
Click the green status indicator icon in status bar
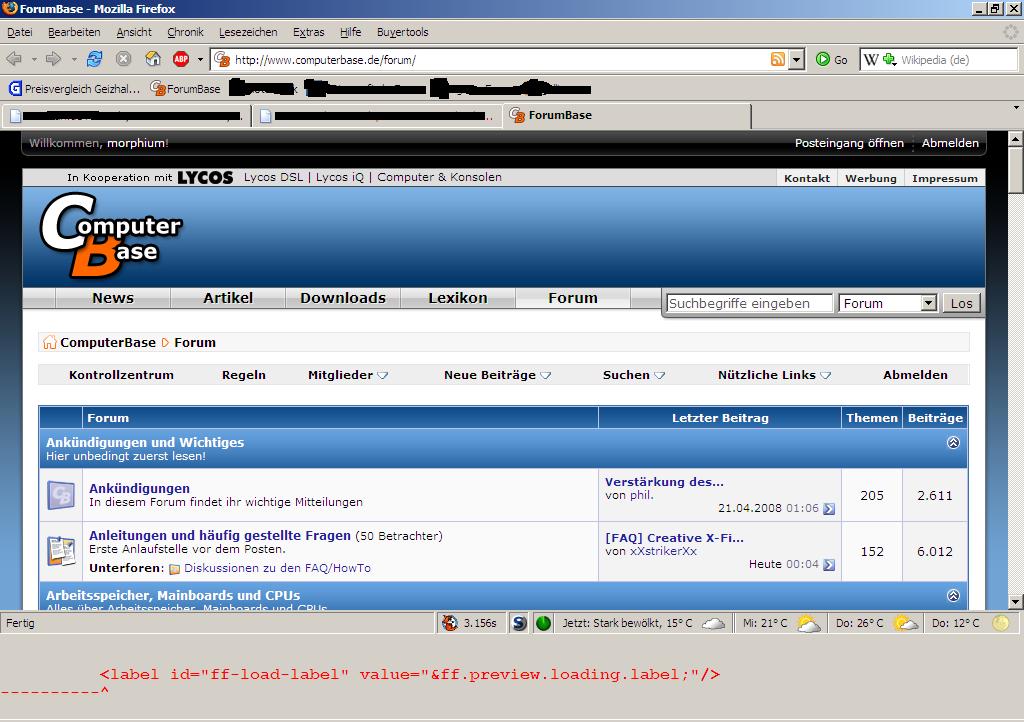tap(543, 623)
